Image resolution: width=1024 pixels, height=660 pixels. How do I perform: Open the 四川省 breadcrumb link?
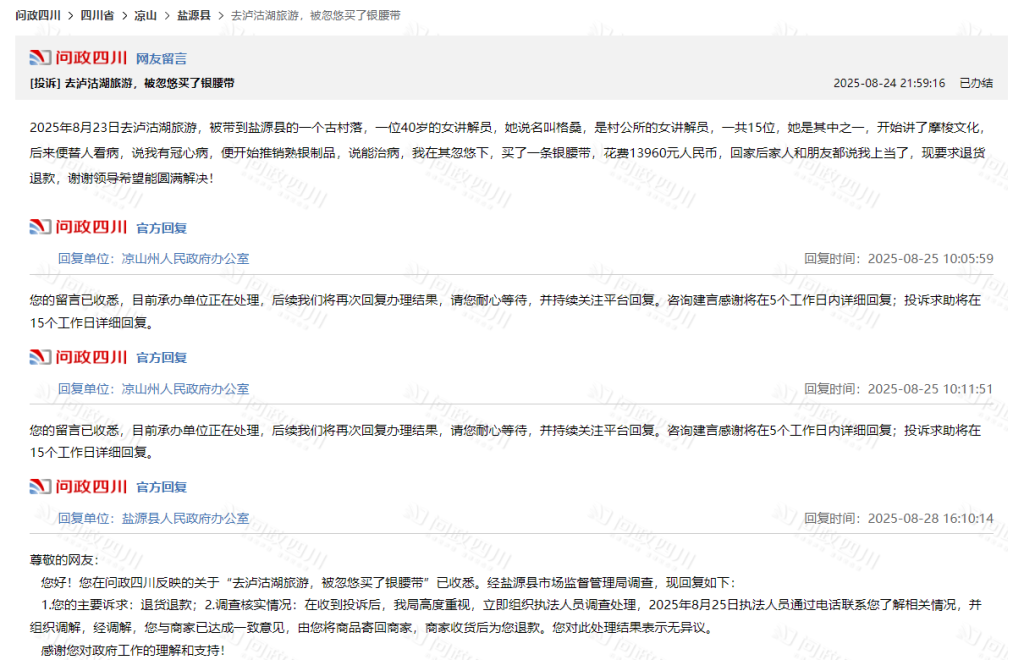(96, 16)
